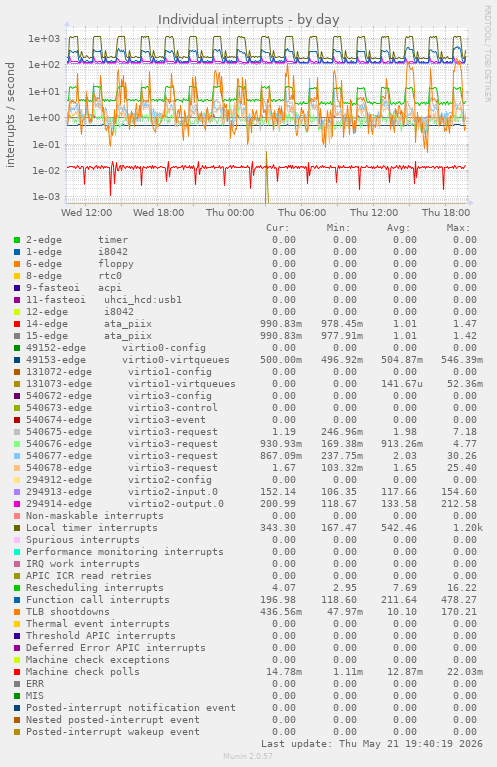Click the Last update timestamp text
497x767 pixels.
coord(372,744)
